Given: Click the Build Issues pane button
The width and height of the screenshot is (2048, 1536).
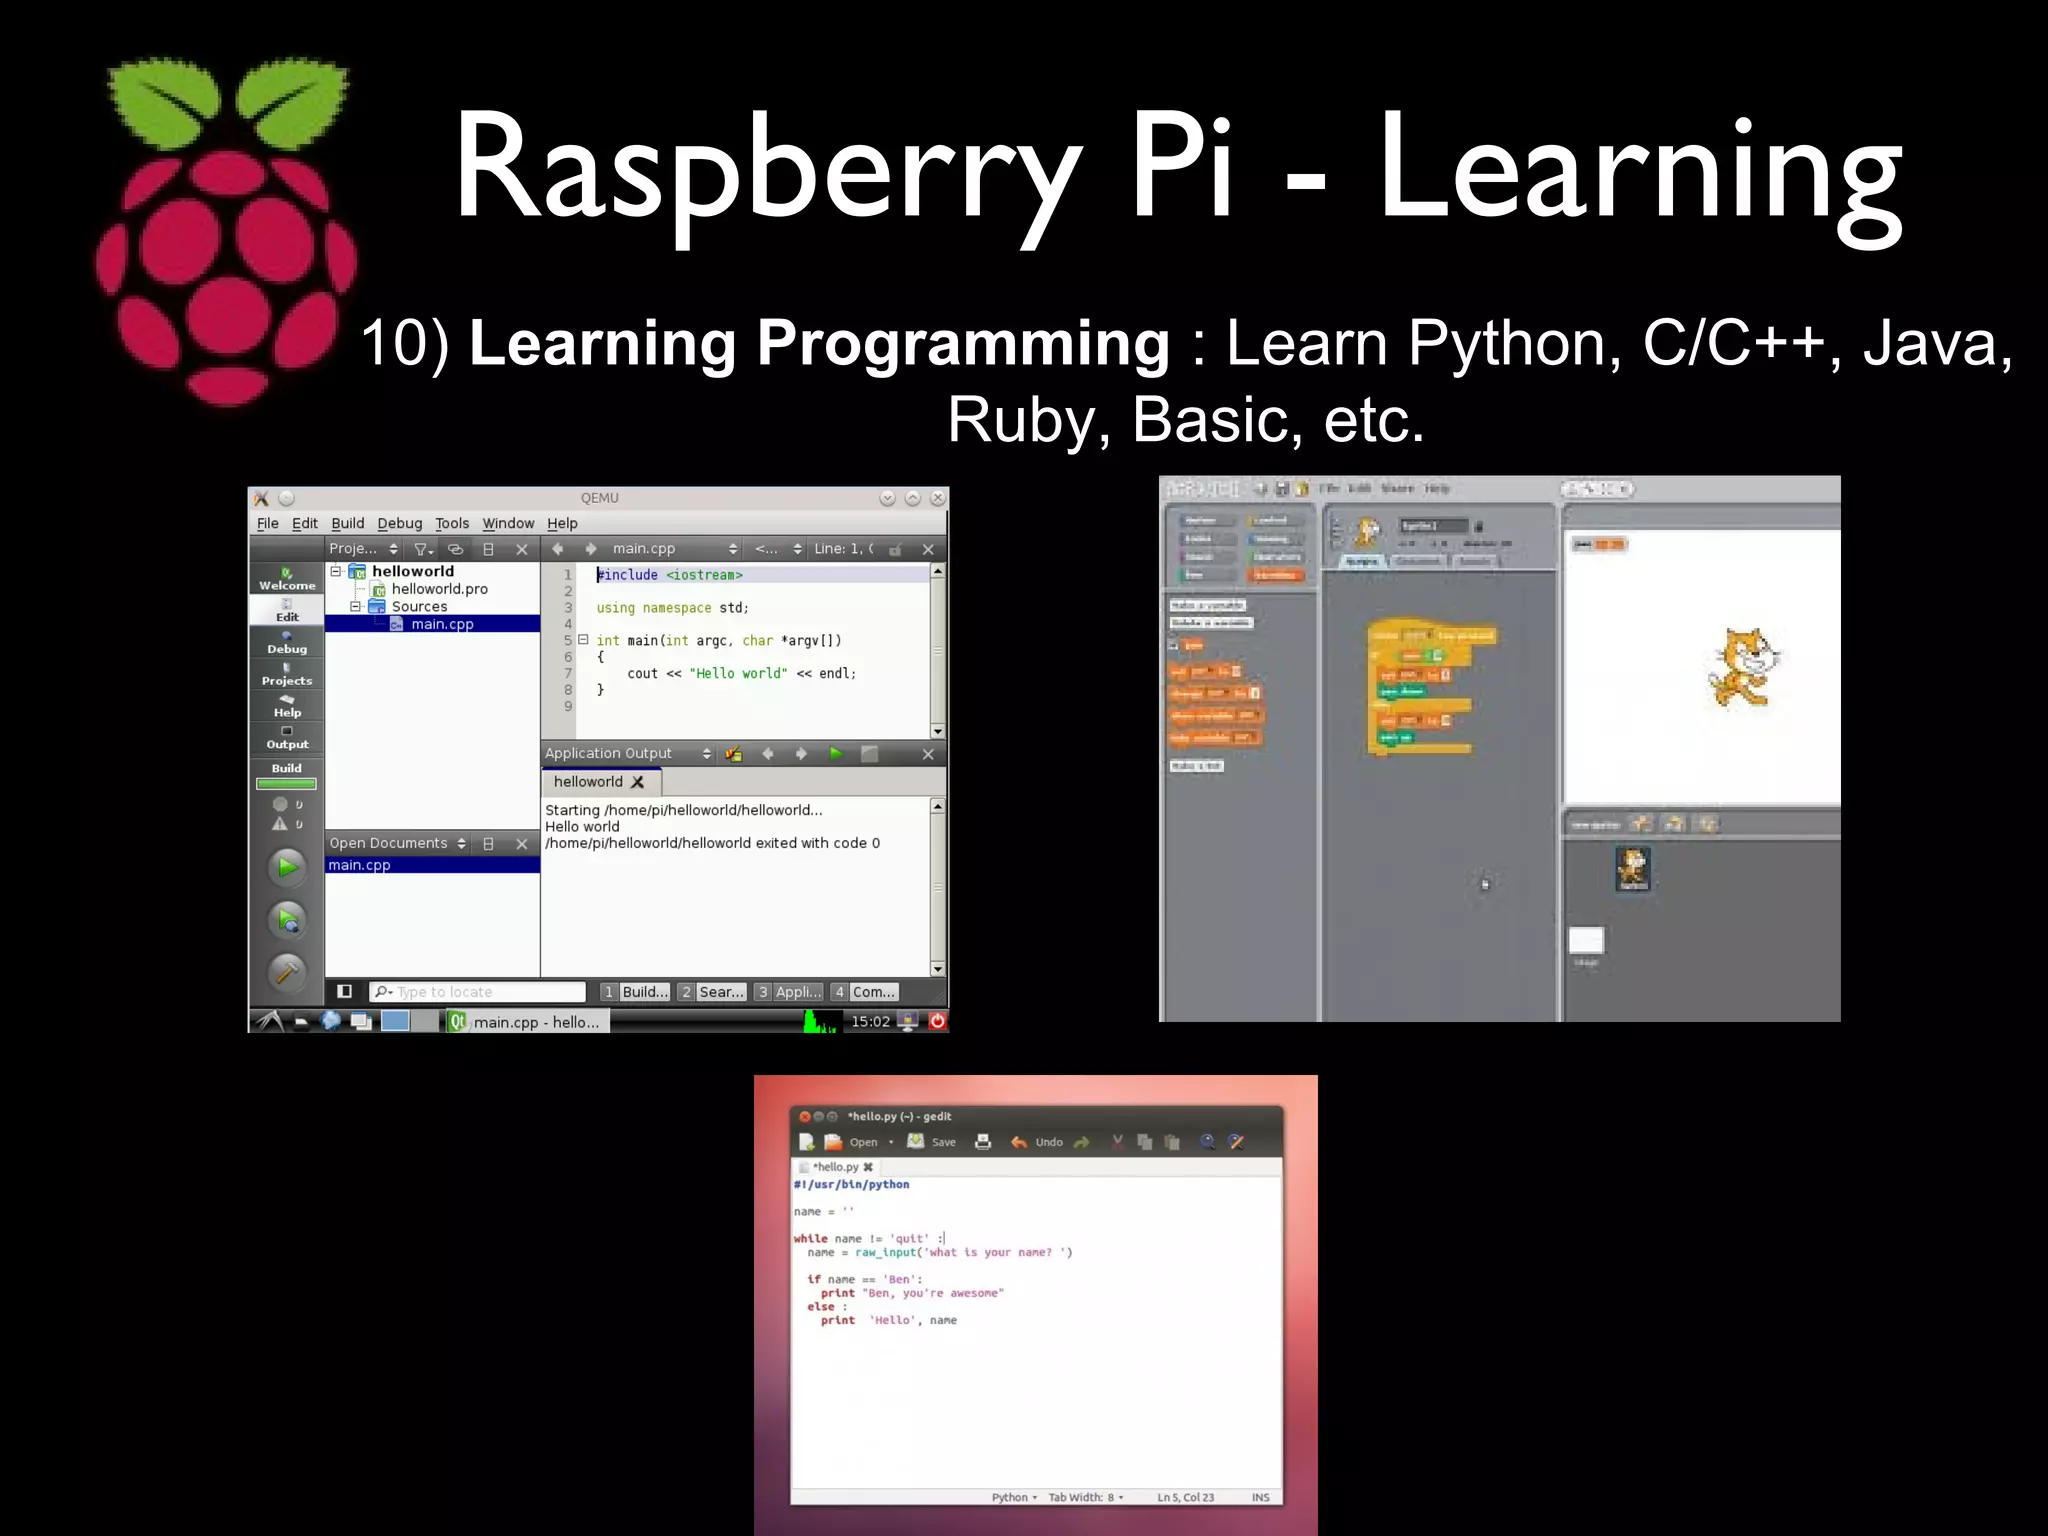Looking at the screenshot, I should [635, 991].
